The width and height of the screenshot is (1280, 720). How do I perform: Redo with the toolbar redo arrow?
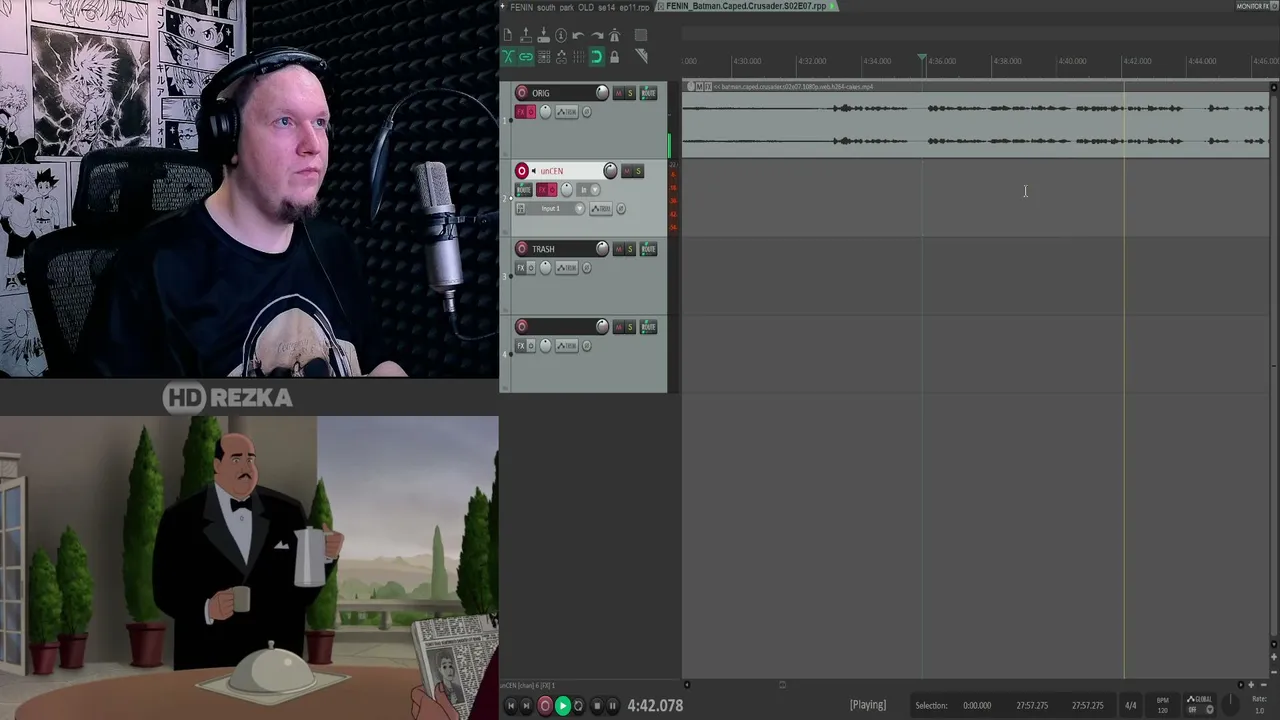click(596, 35)
